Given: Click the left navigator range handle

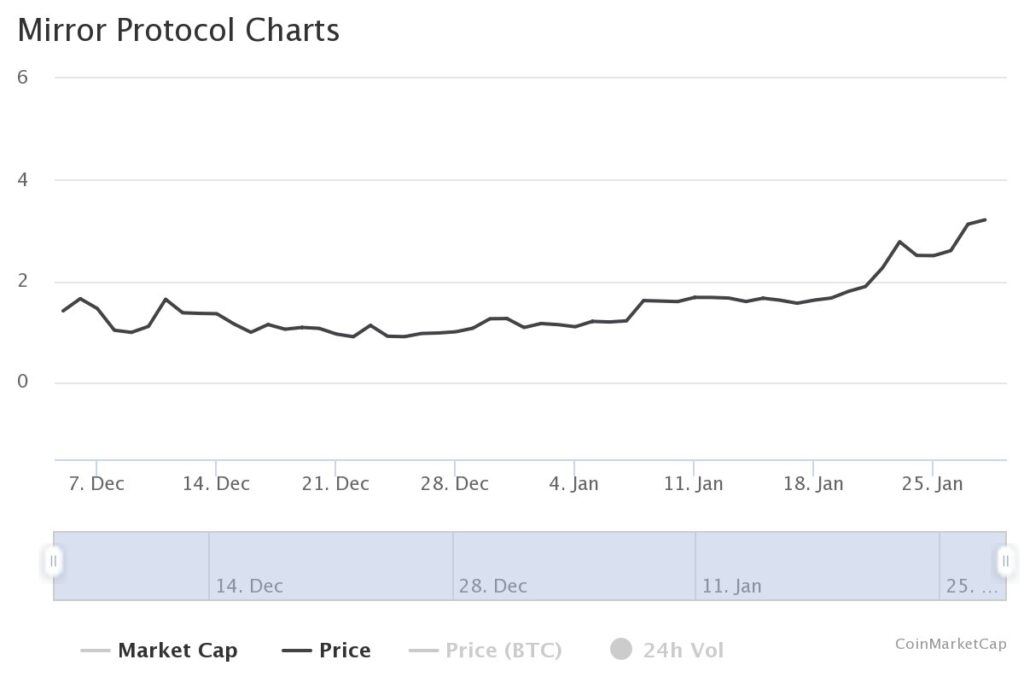Looking at the screenshot, I should [54, 561].
